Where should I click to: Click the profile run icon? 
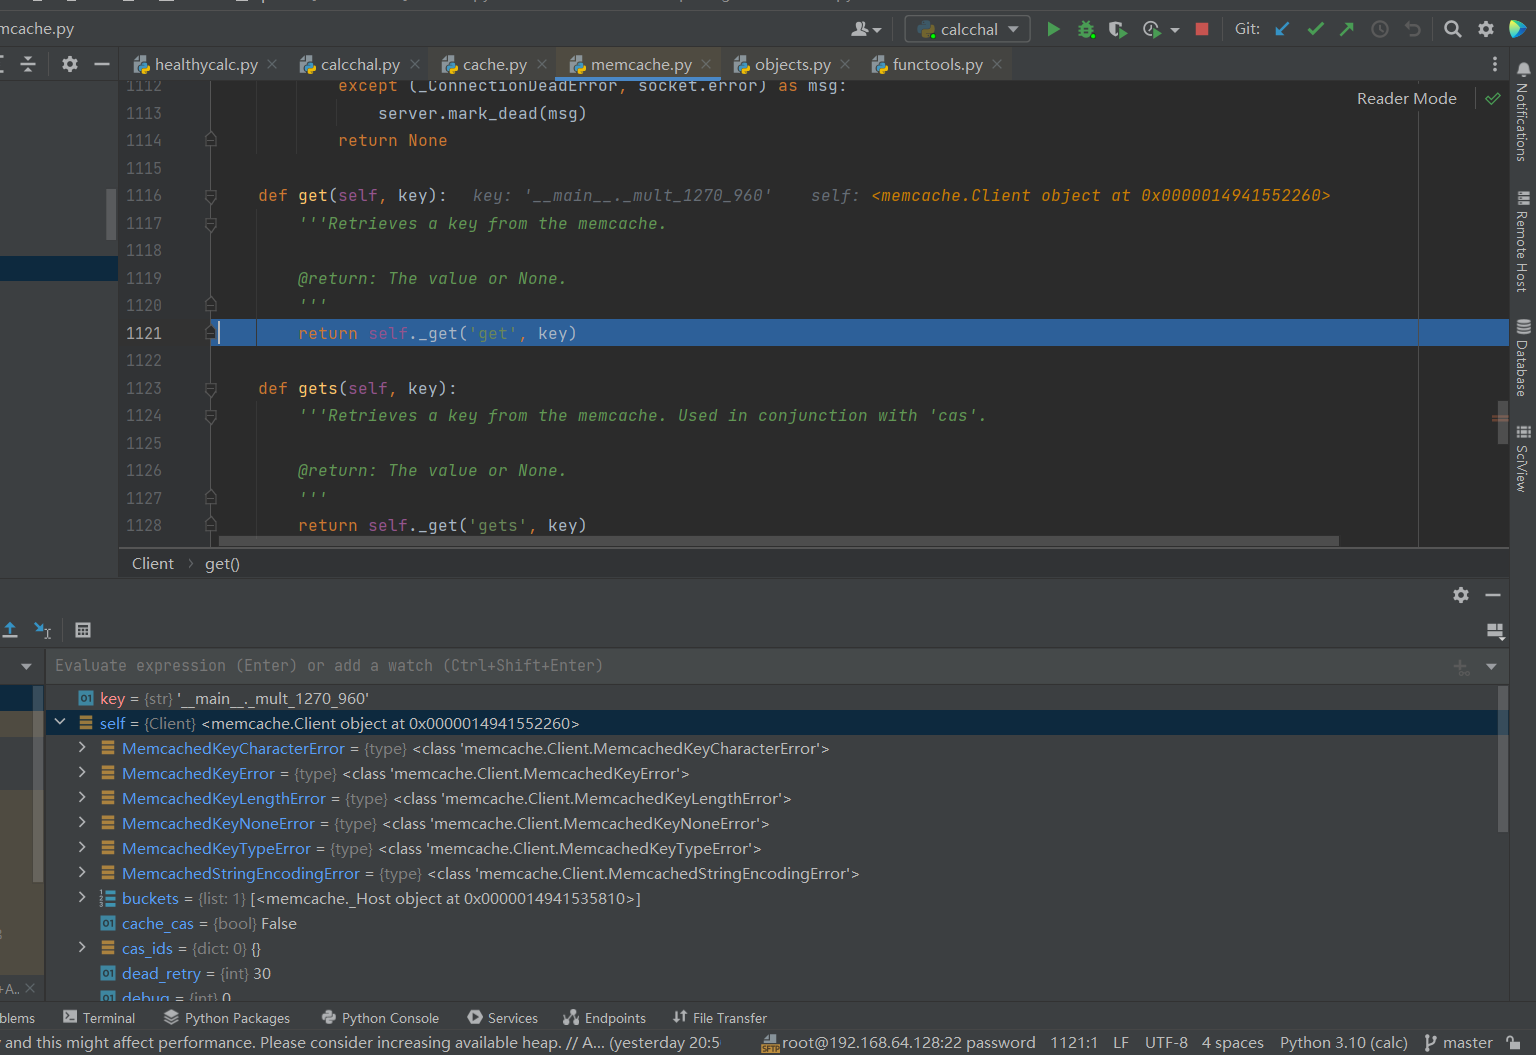pos(1152,29)
